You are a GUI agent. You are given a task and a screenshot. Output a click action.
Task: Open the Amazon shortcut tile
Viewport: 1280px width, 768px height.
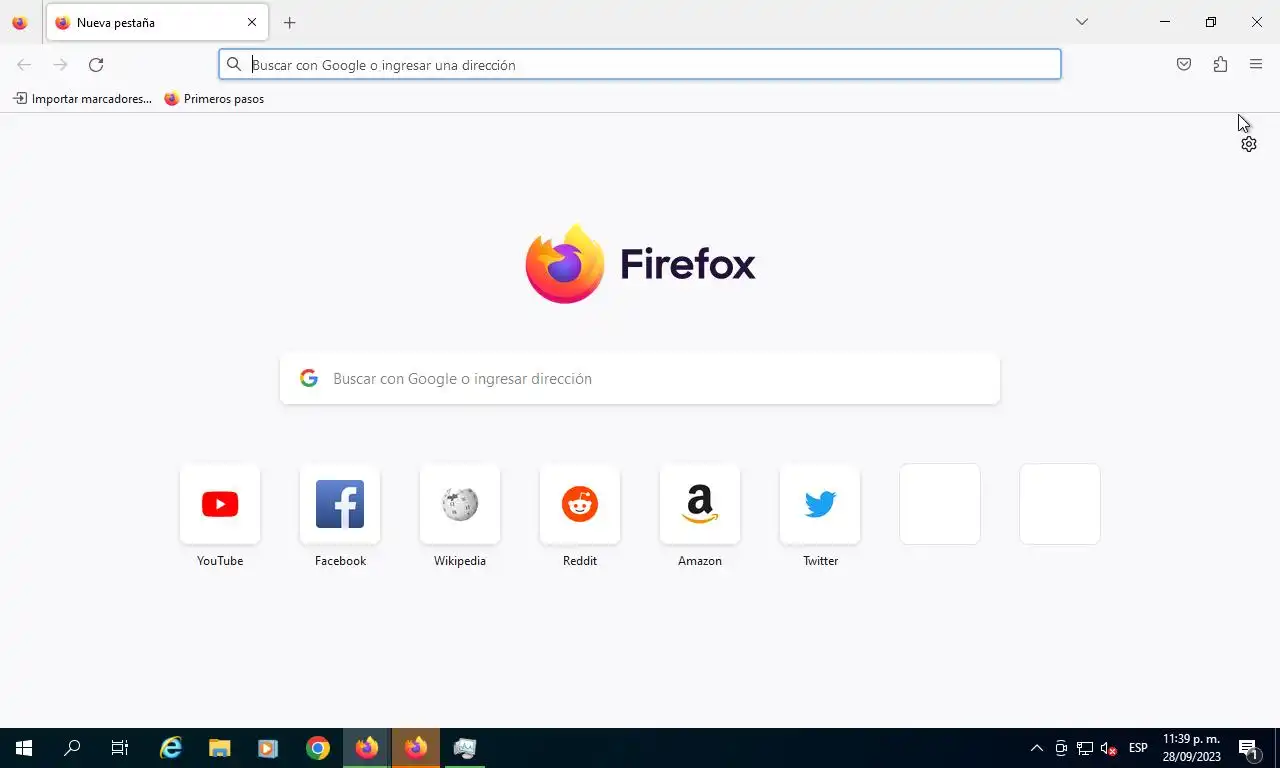[700, 504]
